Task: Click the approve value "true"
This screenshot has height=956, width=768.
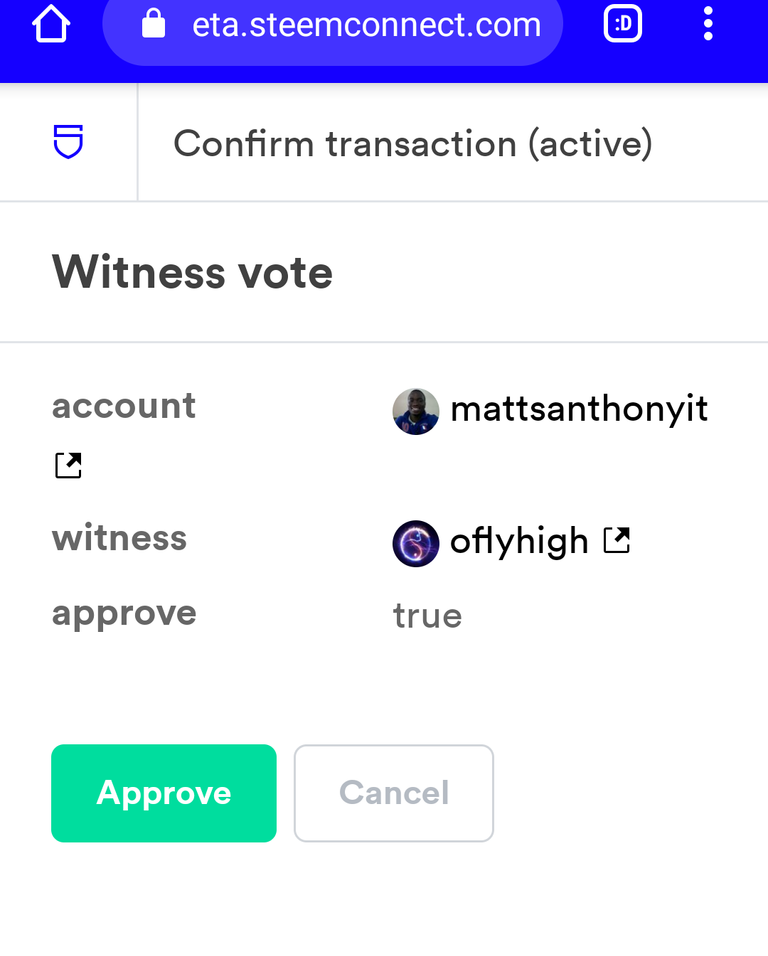Action: click(x=427, y=616)
